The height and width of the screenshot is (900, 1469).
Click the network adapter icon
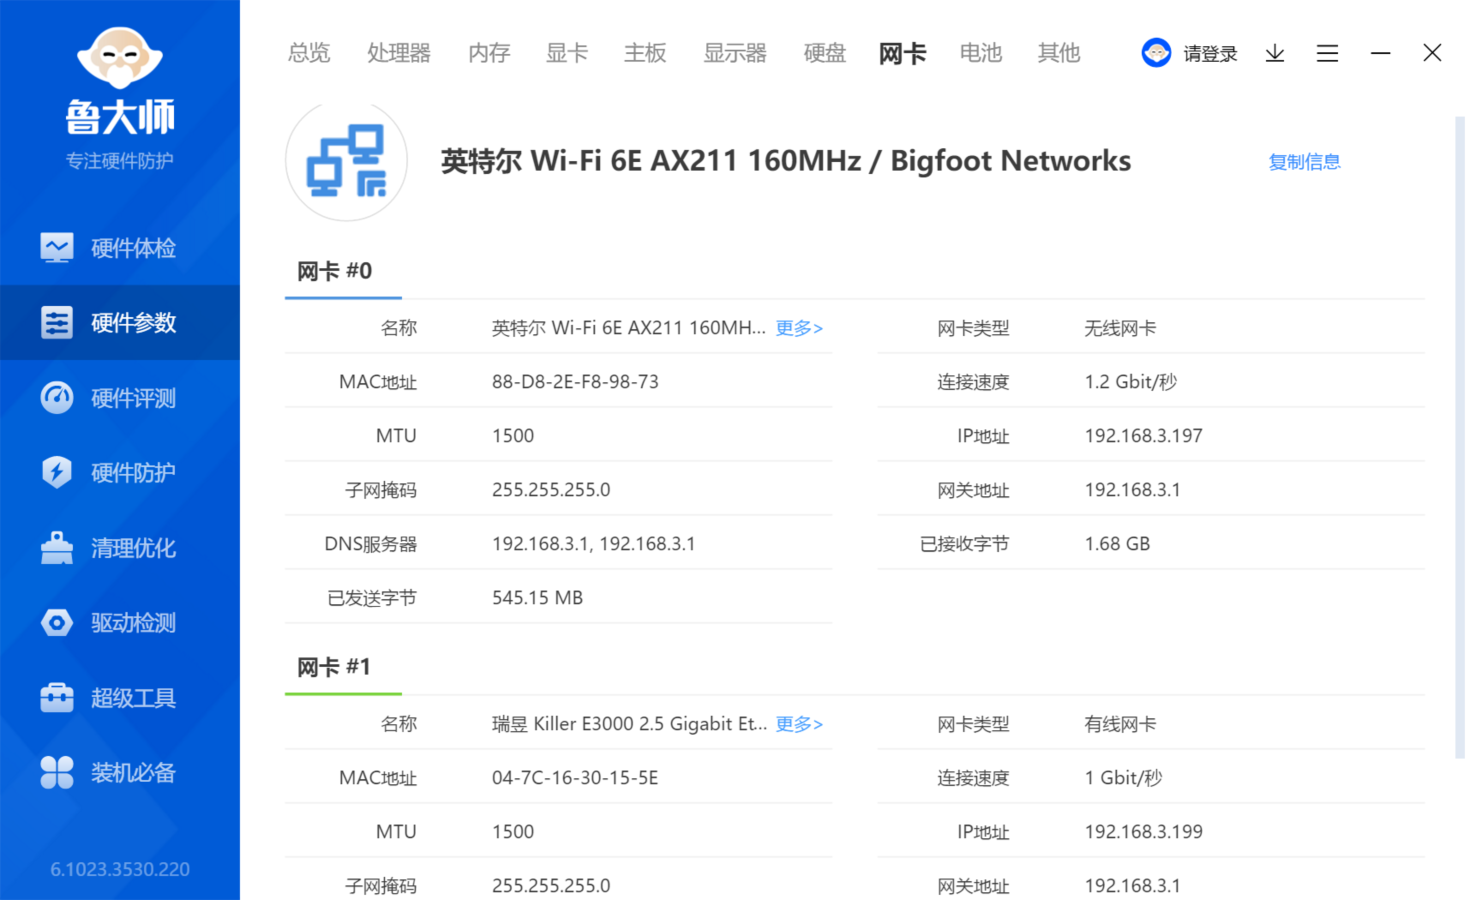pyautogui.click(x=347, y=161)
